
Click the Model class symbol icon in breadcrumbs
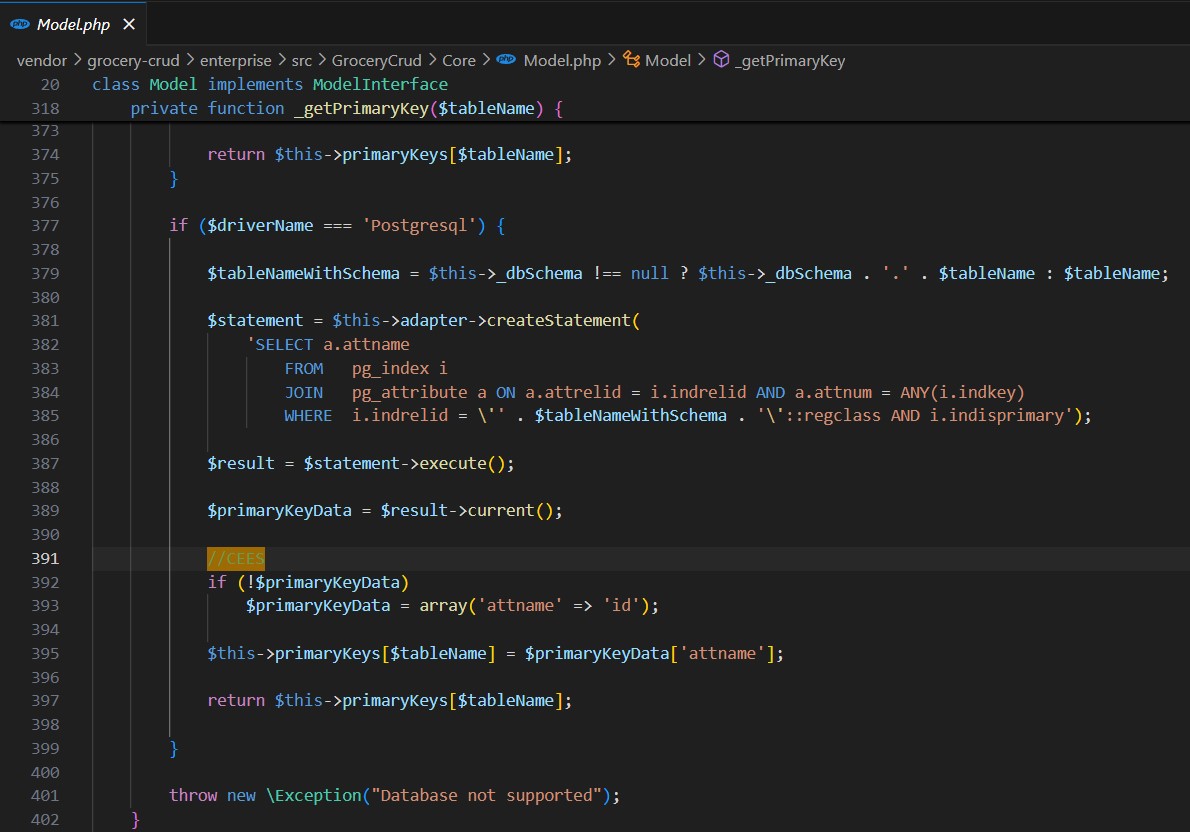pos(631,60)
